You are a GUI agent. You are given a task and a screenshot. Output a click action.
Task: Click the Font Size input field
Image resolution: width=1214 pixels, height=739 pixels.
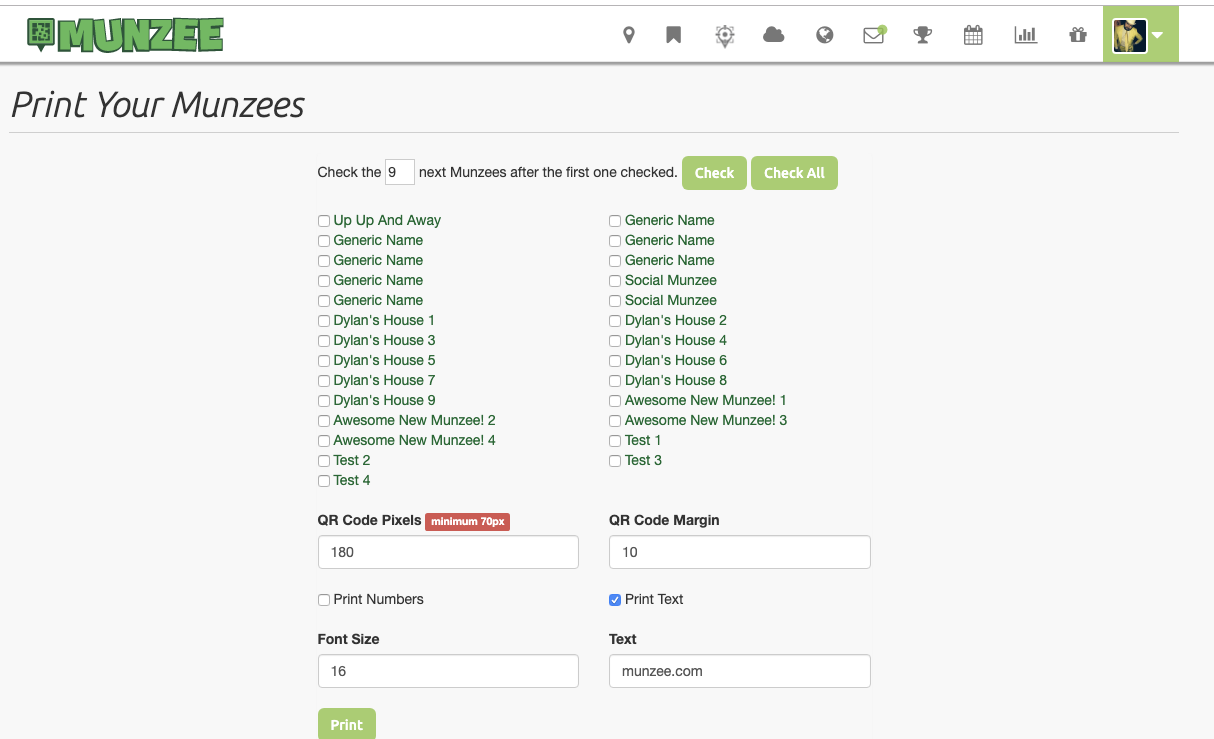coord(448,671)
